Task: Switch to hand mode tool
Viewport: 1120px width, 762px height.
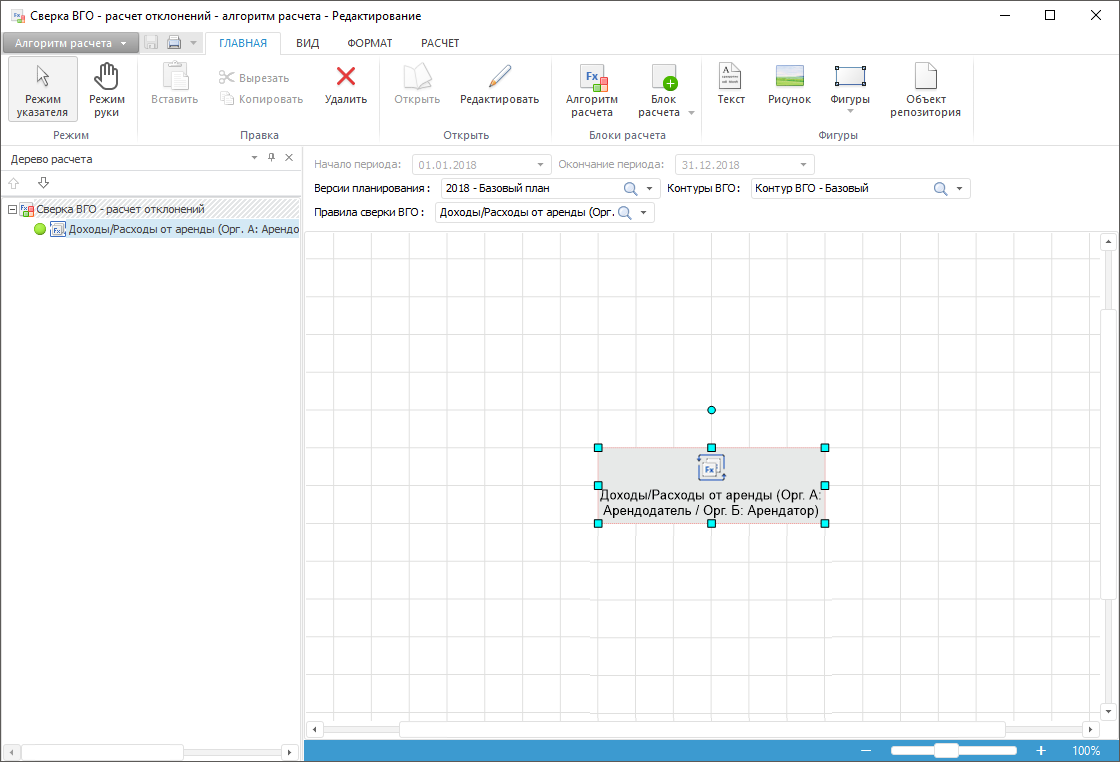Action: coord(106,89)
